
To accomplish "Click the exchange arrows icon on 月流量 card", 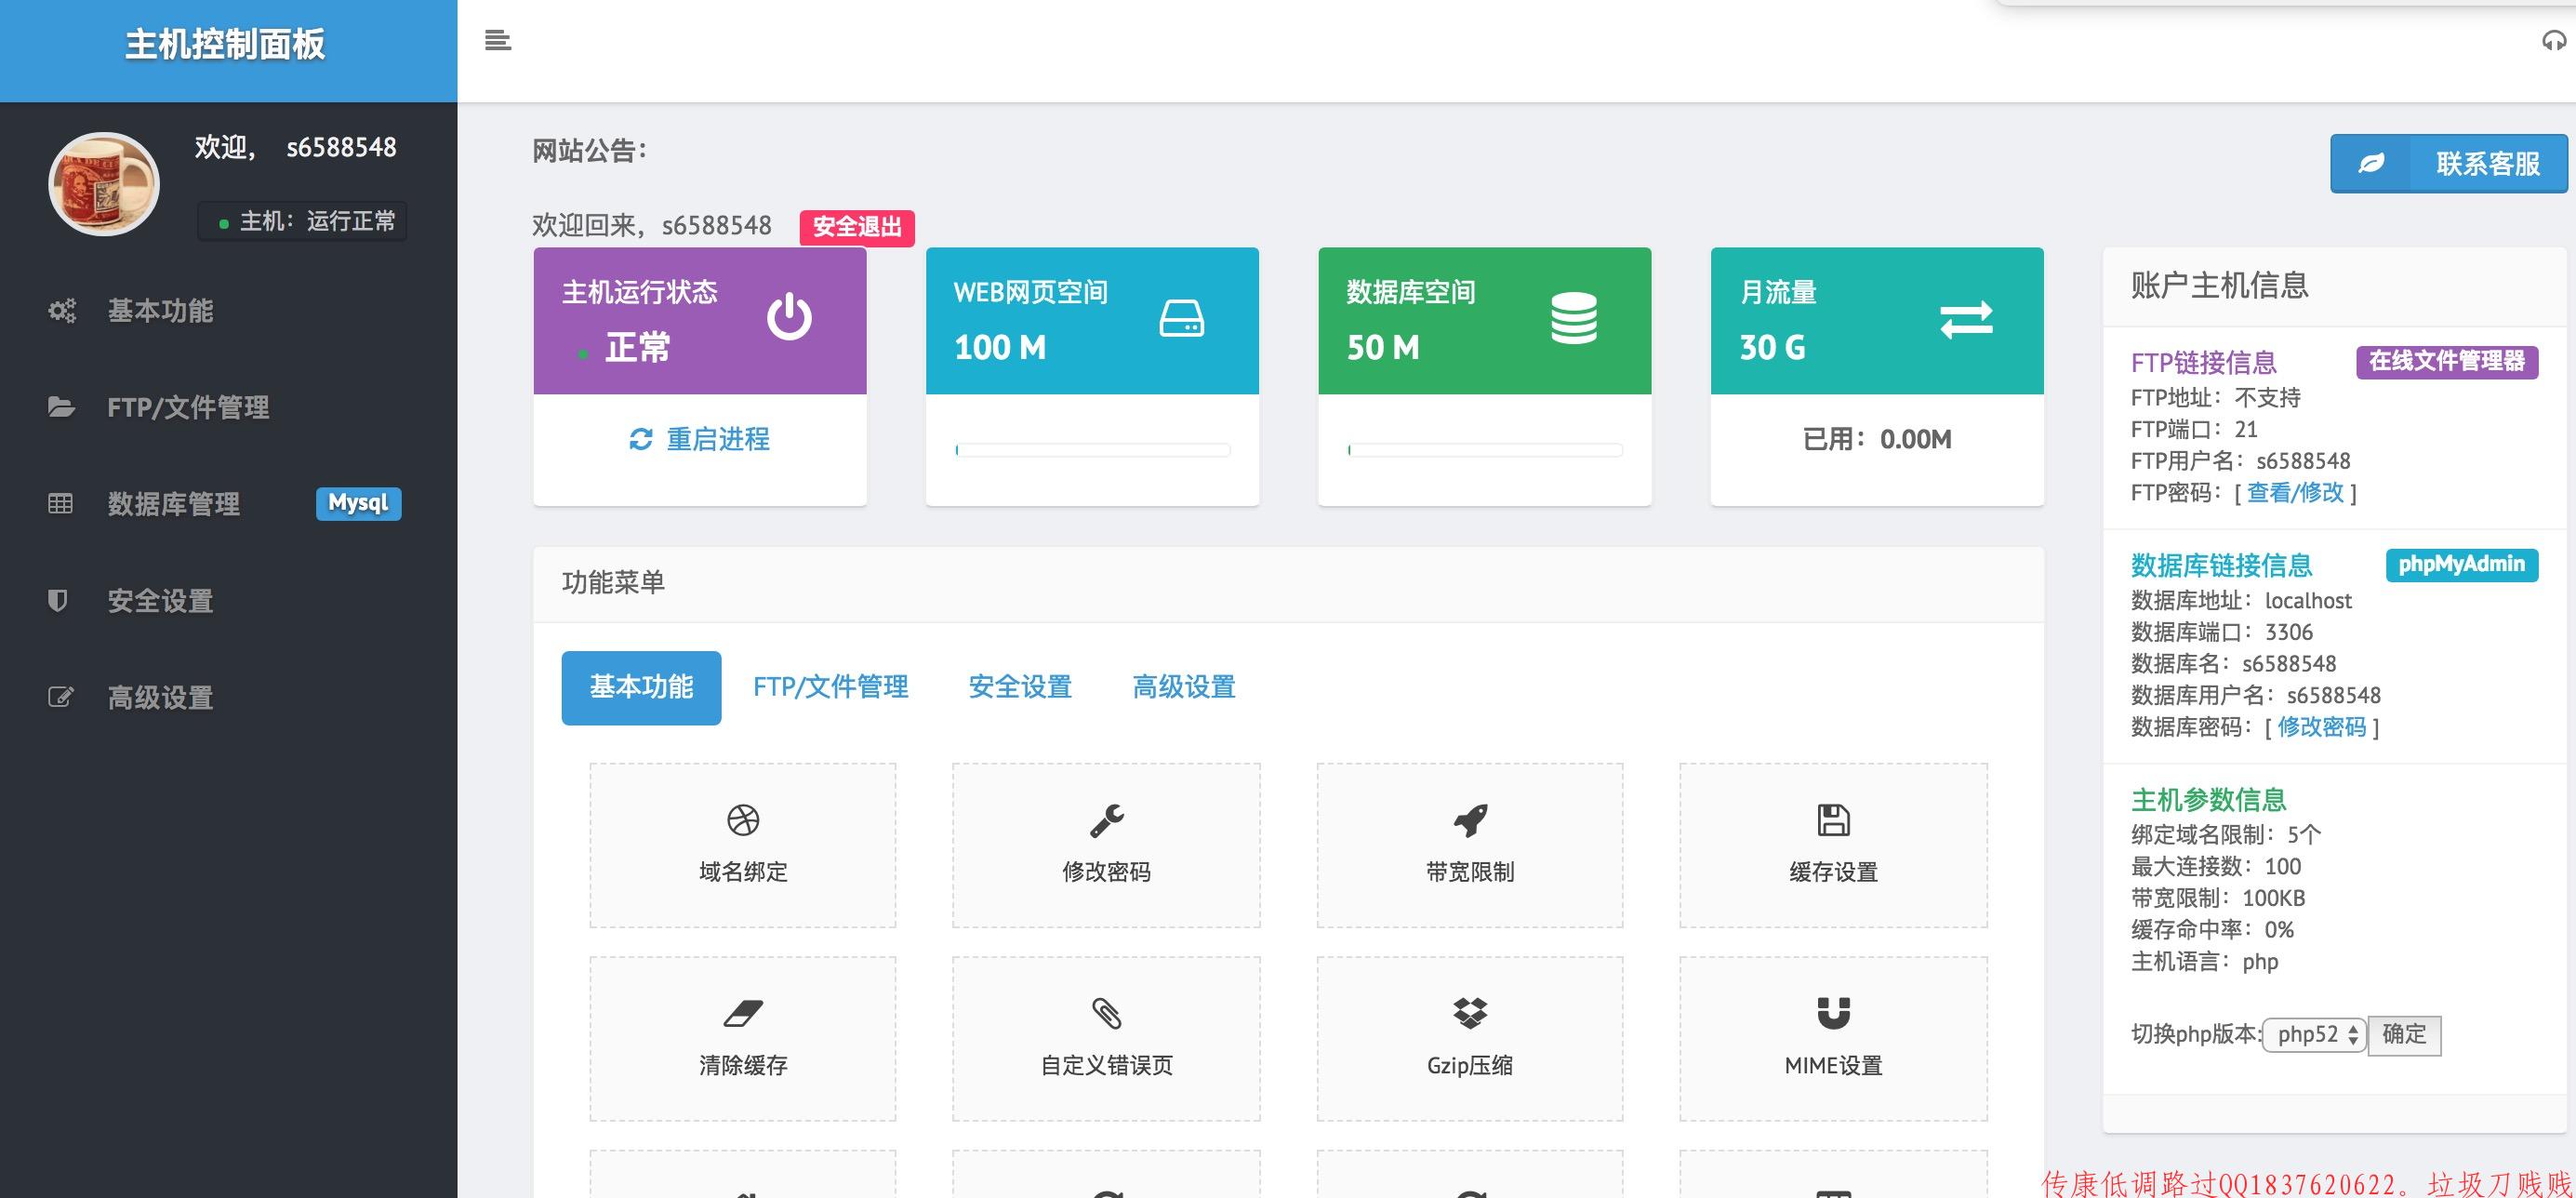I will pos(1966,320).
